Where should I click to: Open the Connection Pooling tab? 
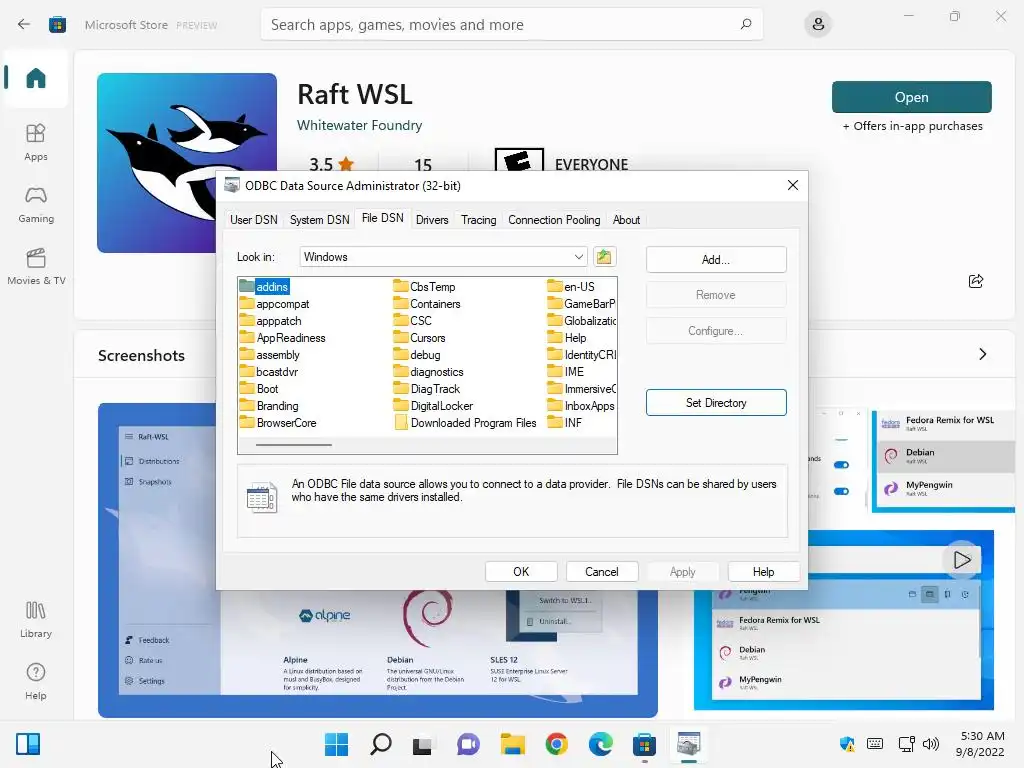point(554,220)
